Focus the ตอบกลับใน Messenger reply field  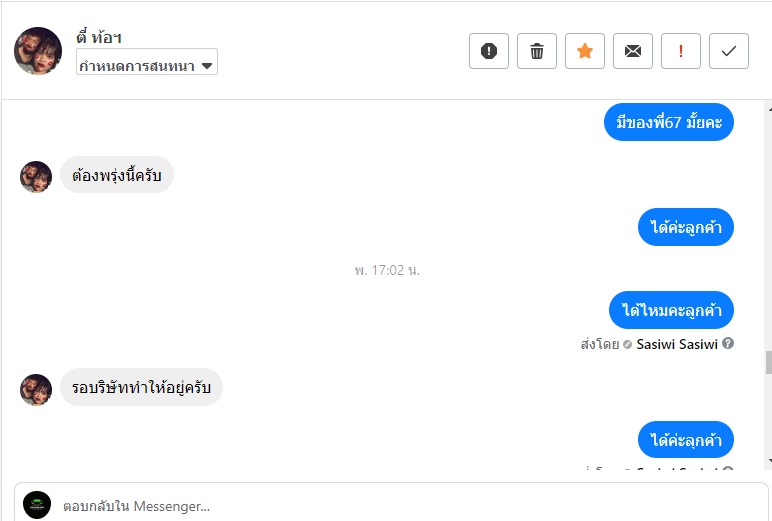click(x=400, y=505)
